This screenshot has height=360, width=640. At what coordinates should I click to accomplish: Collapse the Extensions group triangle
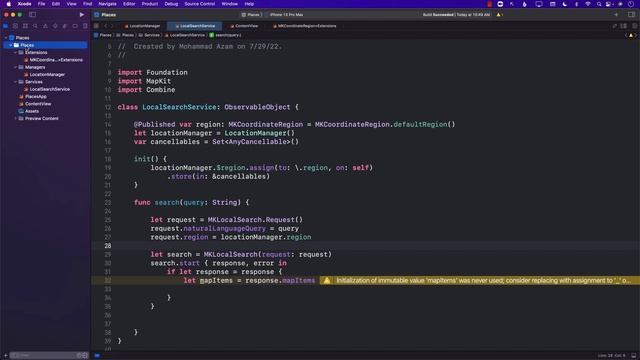pyautogui.click(x=16, y=52)
